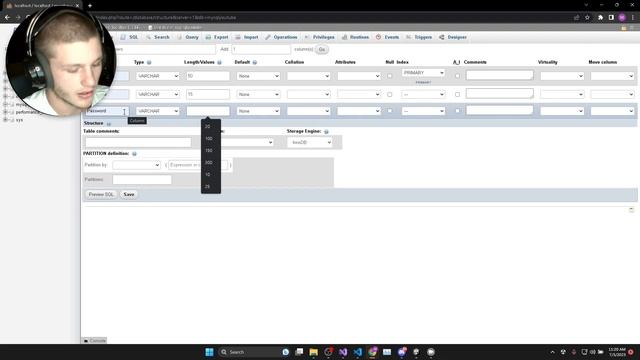Open the browser profile avatar

click(622, 18)
